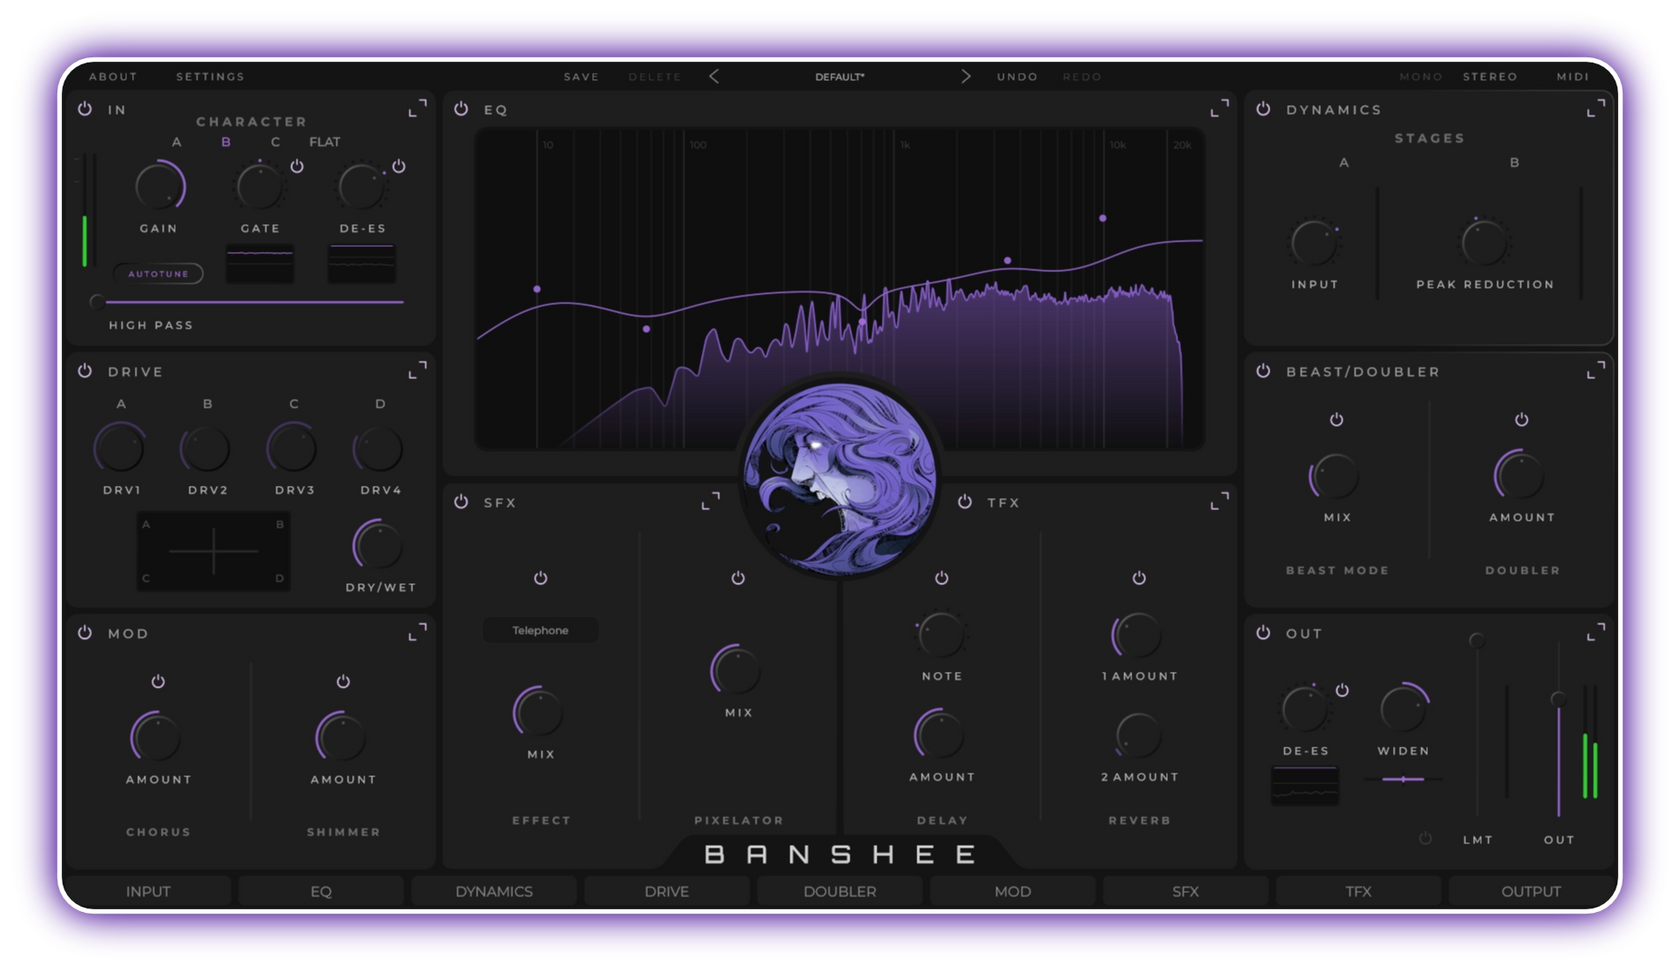1680x971 pixels.
Task: Click the Chorus power icon in MOD
Action: (157, 682)
